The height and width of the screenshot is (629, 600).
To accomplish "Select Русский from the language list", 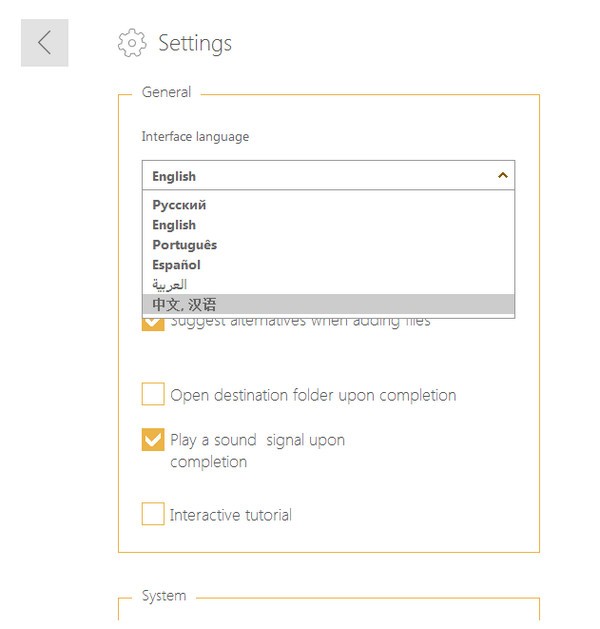I will (x=180, y=205).
